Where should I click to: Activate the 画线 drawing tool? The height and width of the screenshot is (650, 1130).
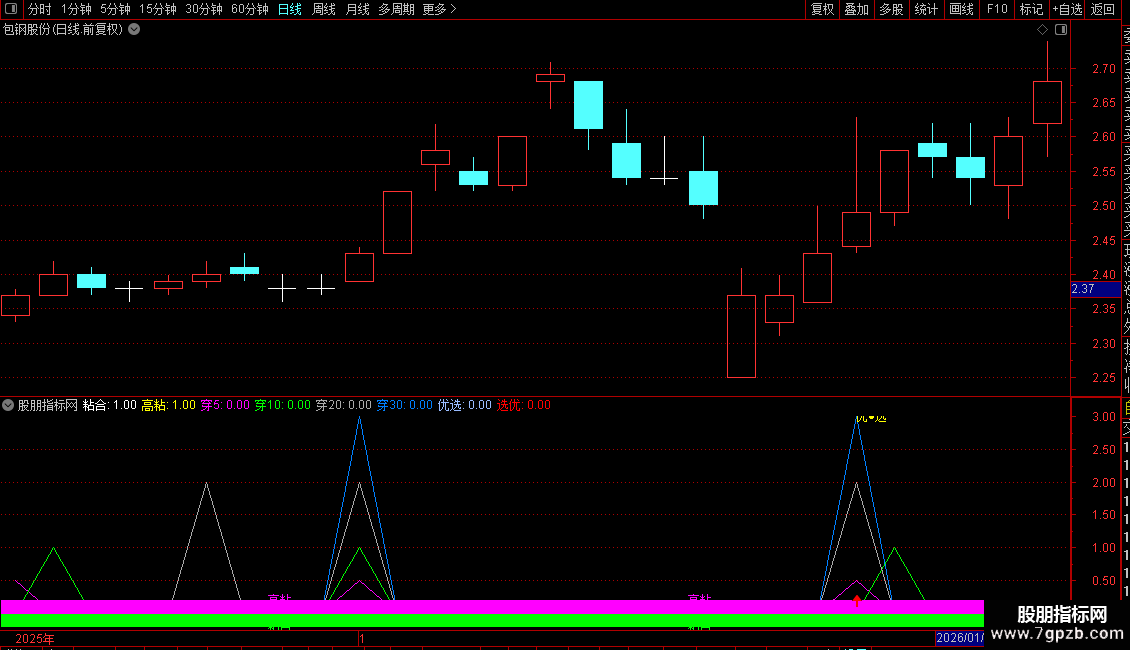pos(961,9)
